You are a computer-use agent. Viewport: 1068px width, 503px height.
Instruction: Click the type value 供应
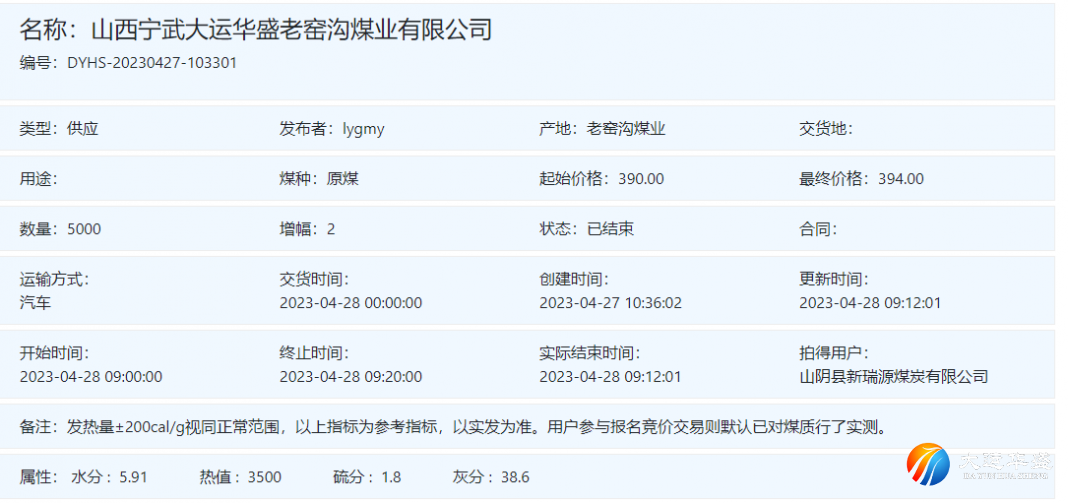[83, 129]
